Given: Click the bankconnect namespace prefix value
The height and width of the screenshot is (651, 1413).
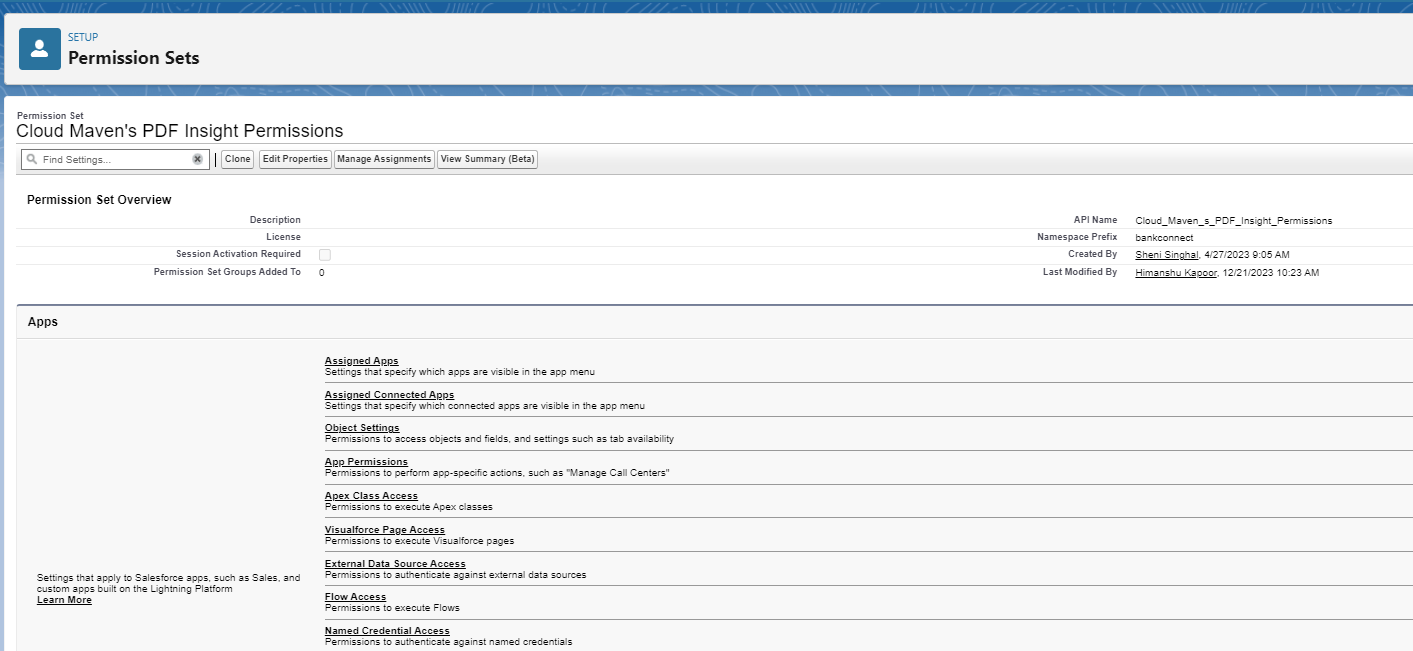Looking at the screenshot, I should coord(1164,238).
